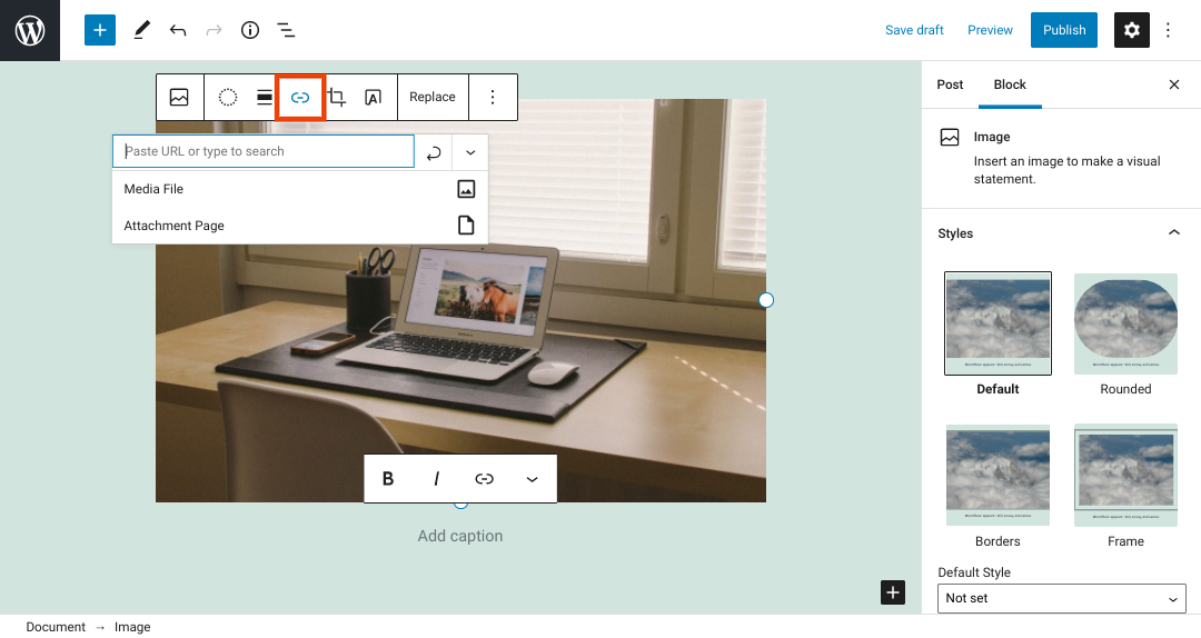Toggle the Settings gear sidebar
The width and height of the screenshot is (1201, 638).
[1132, 30]
